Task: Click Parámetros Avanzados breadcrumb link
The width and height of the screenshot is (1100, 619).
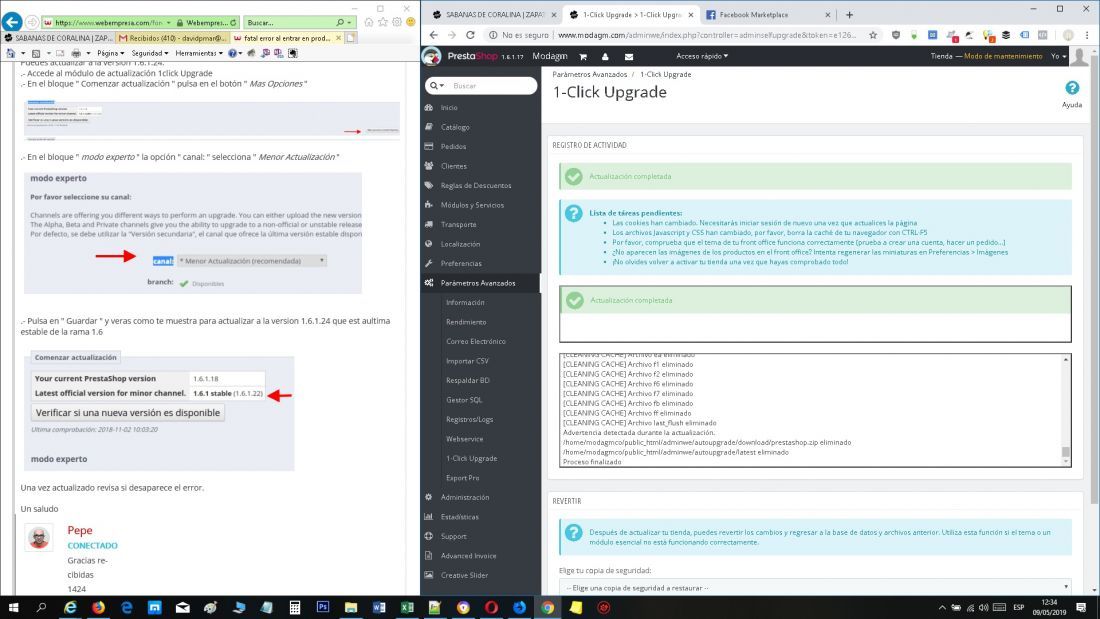Action: click(589, 74)
